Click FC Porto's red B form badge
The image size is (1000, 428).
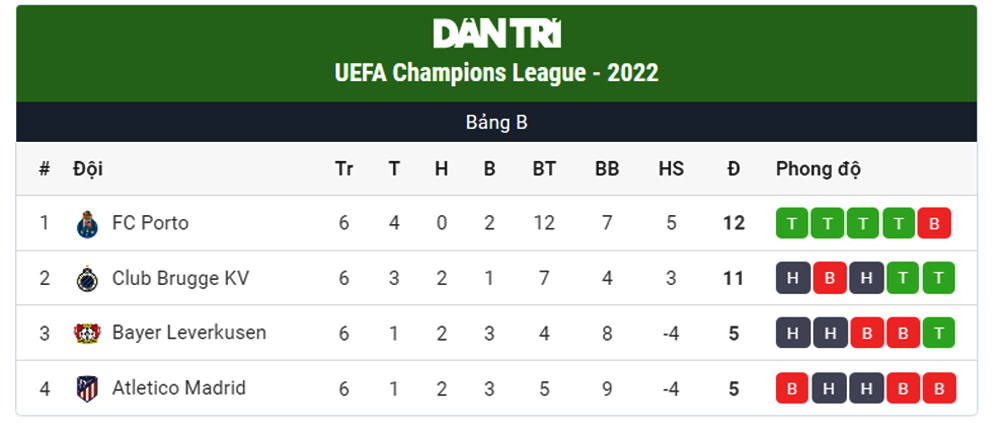coord(934,223)
